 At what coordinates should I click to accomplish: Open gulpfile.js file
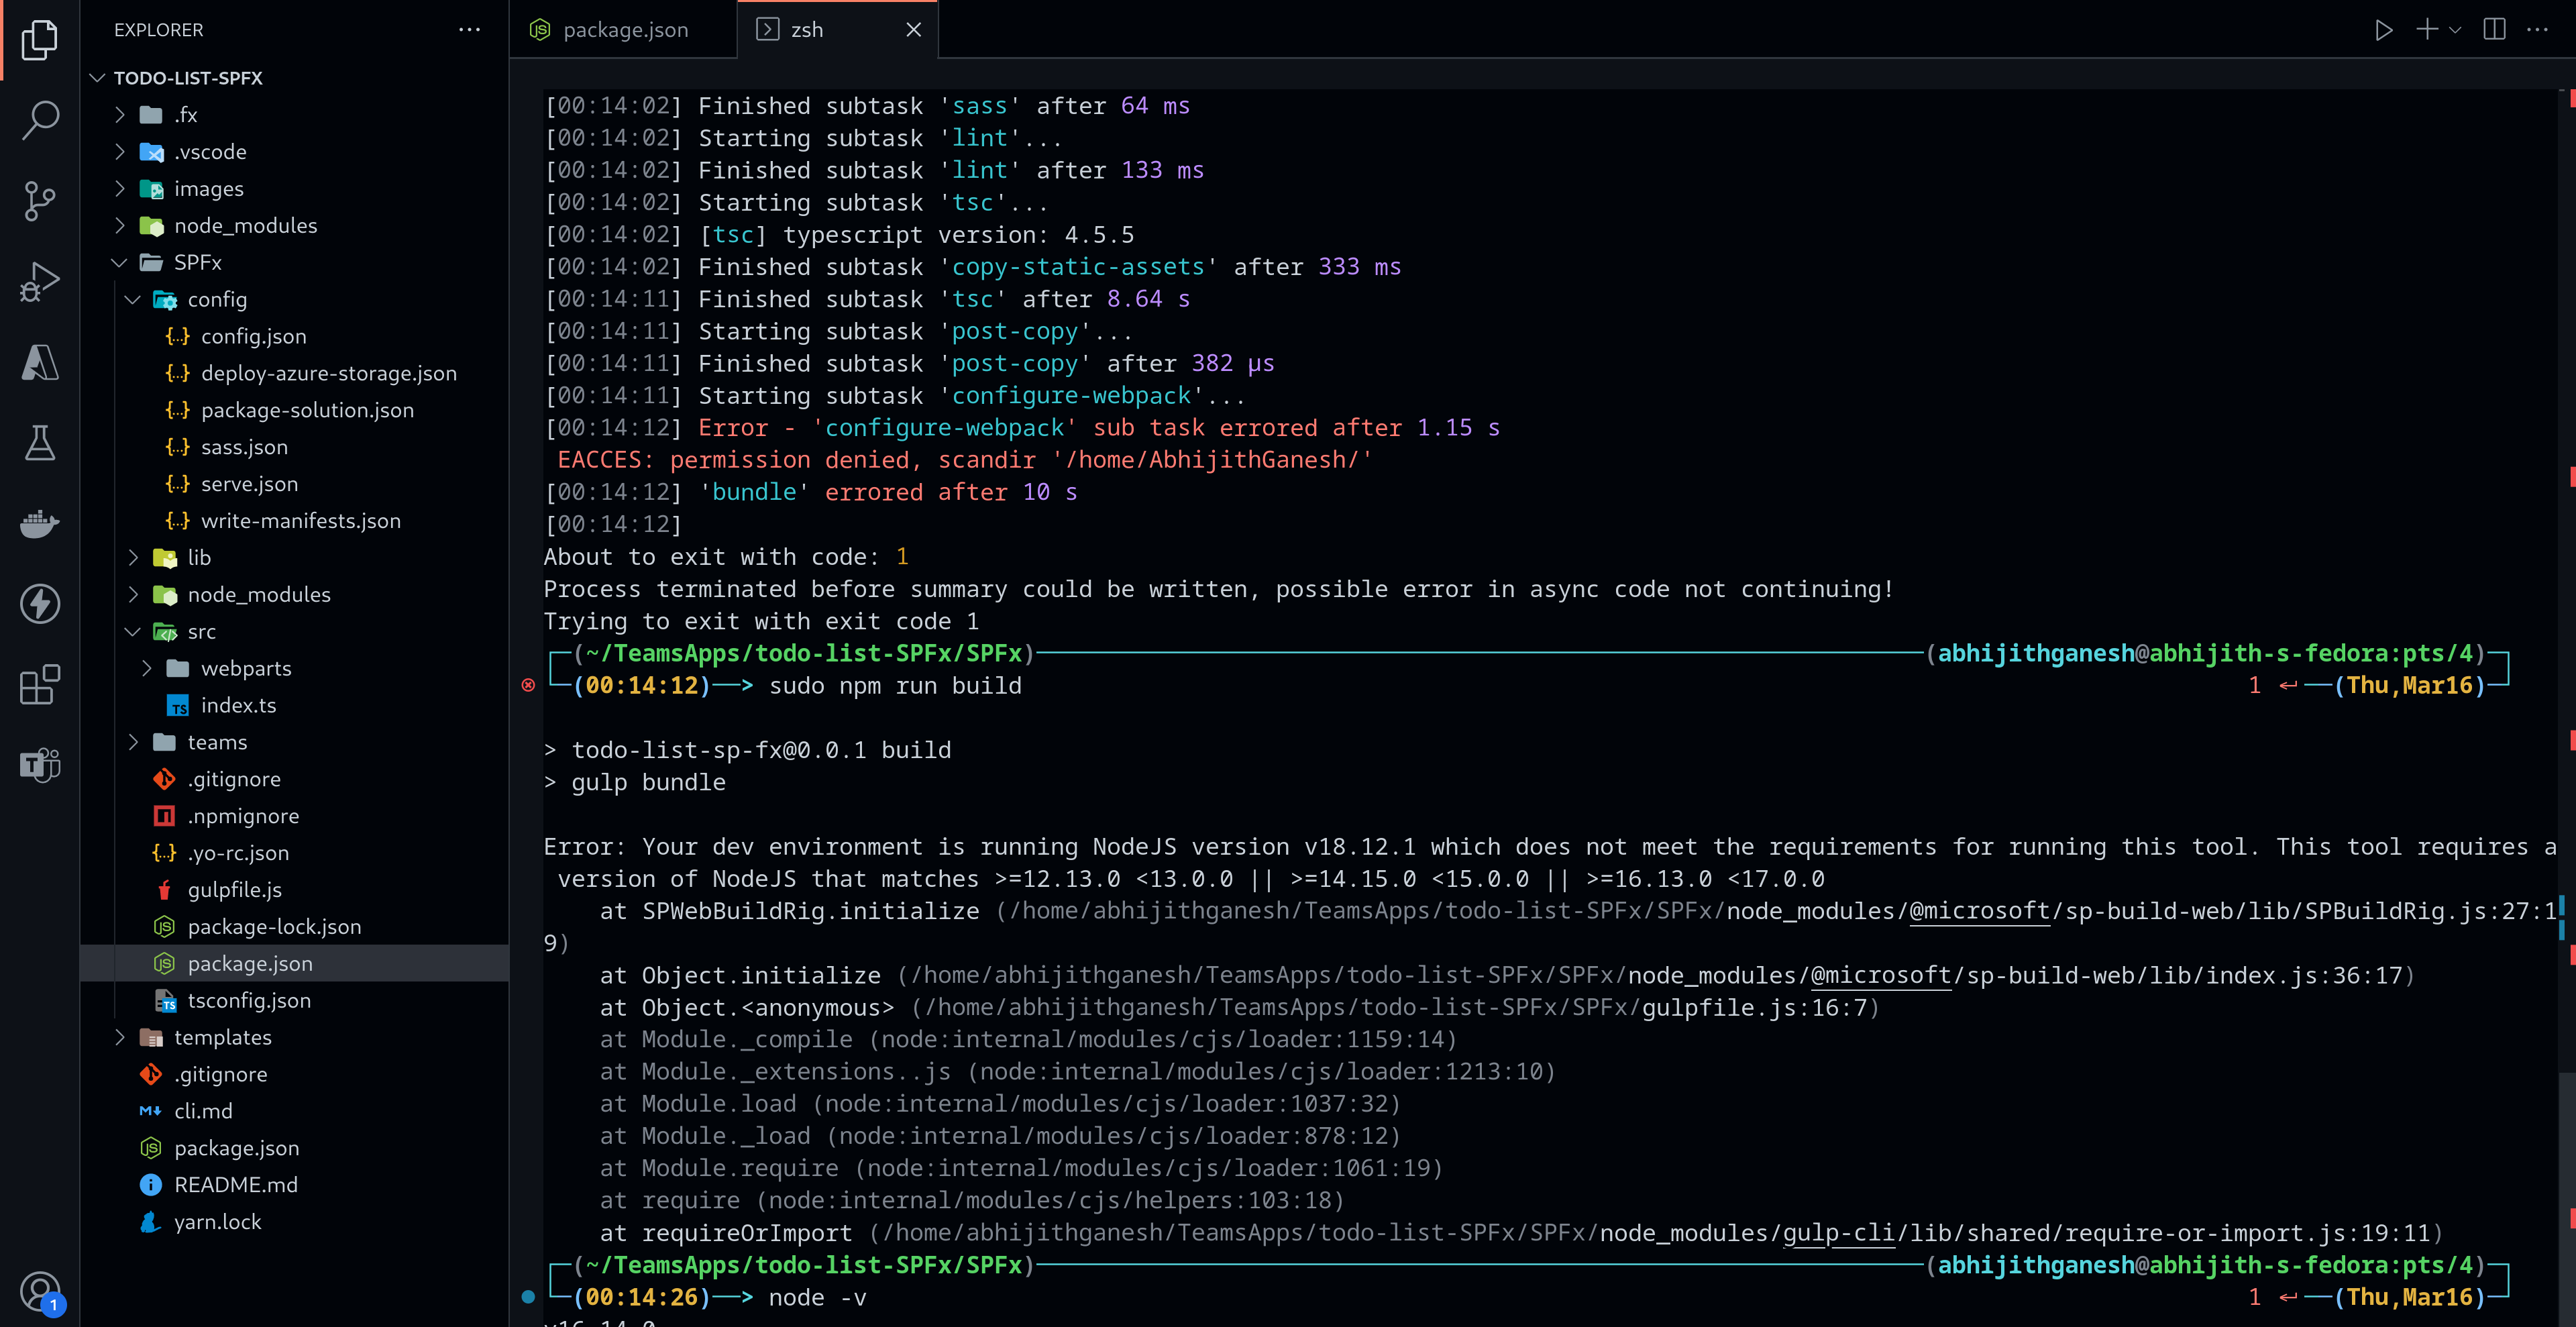coord(235,890)
